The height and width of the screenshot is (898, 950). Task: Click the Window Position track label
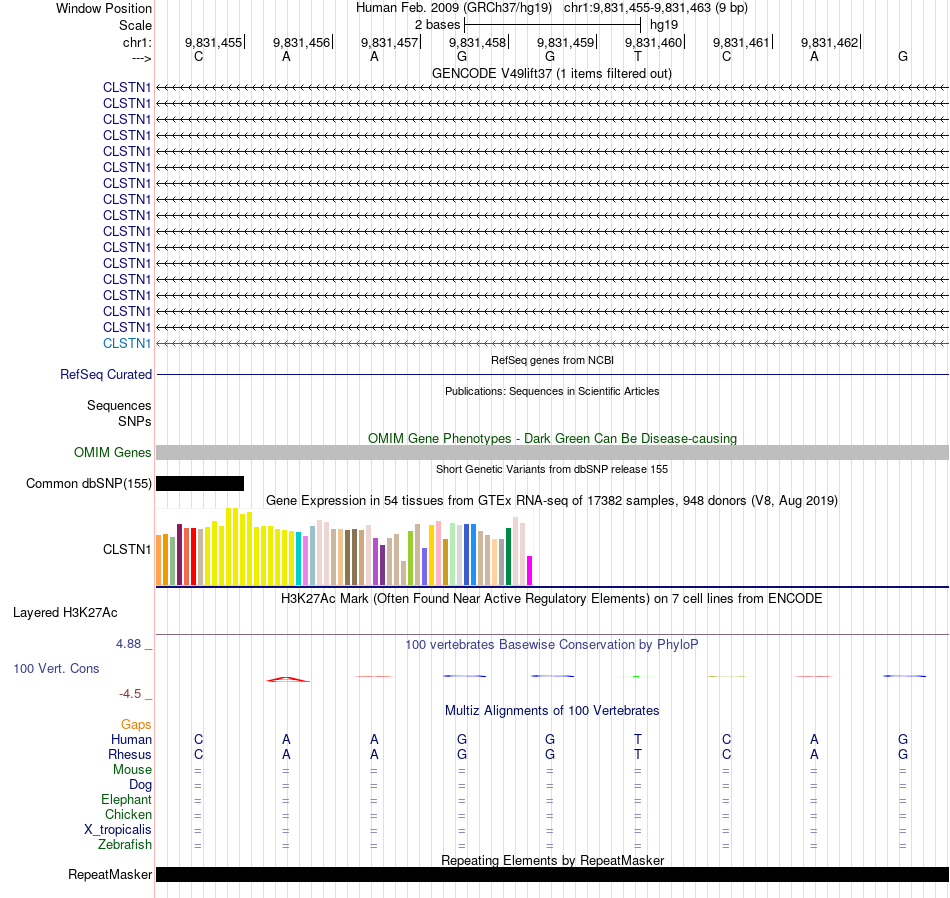click(104, 8)
